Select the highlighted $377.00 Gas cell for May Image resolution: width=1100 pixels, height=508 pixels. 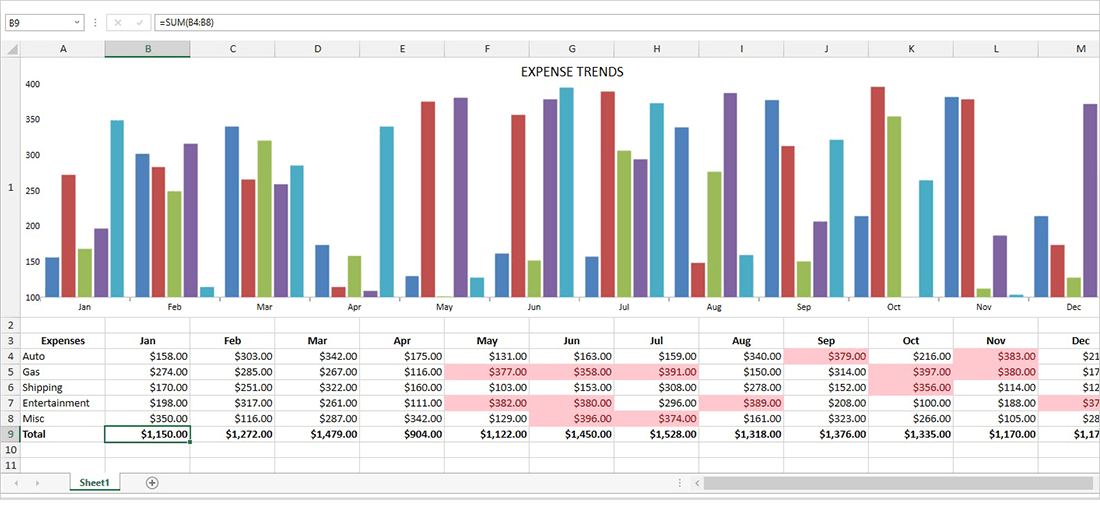click(486, 372)
